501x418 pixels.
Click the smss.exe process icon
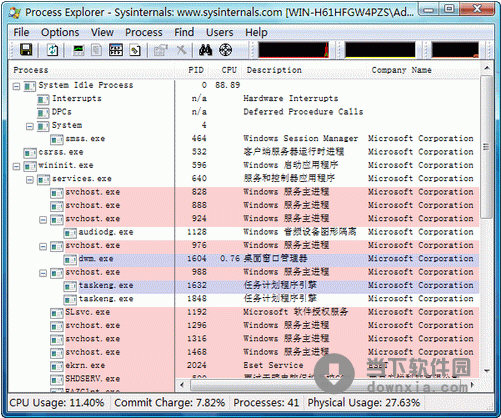[57, 139]
